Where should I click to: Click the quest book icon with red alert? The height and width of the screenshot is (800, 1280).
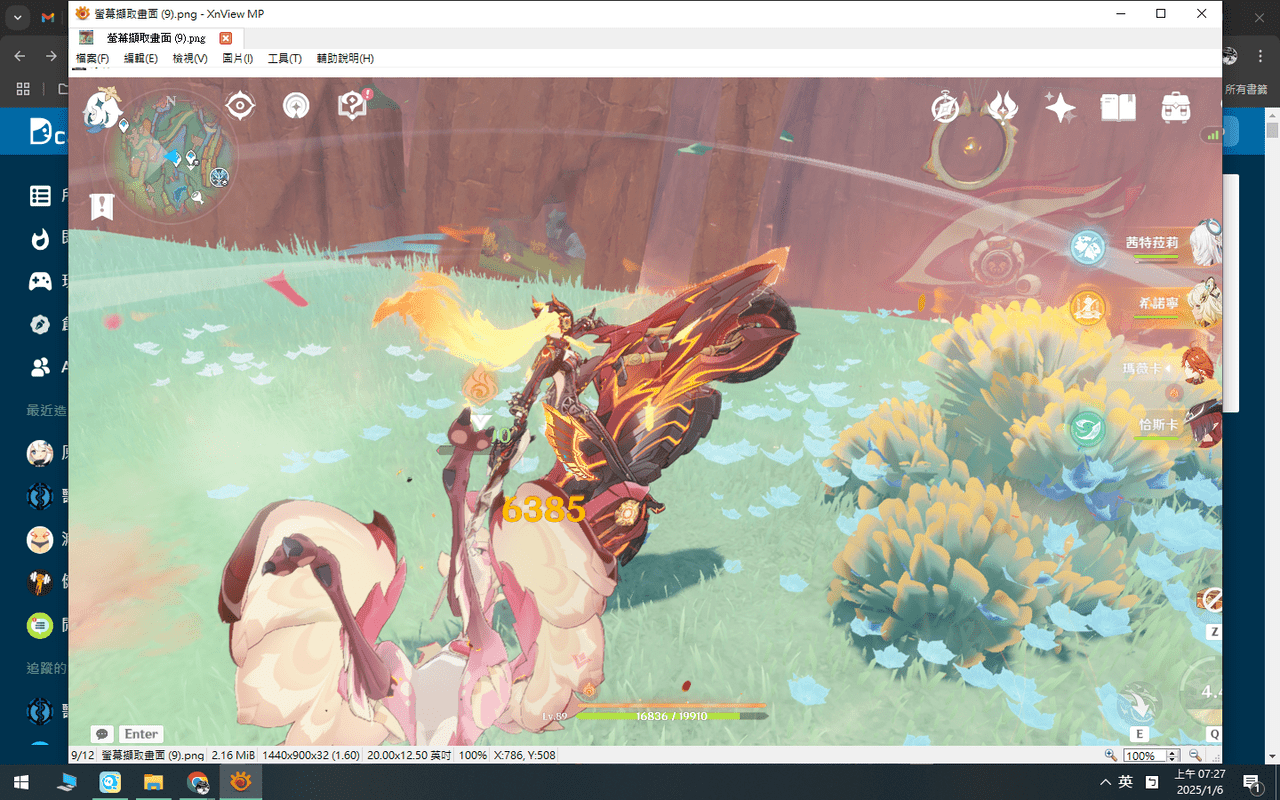354,104
